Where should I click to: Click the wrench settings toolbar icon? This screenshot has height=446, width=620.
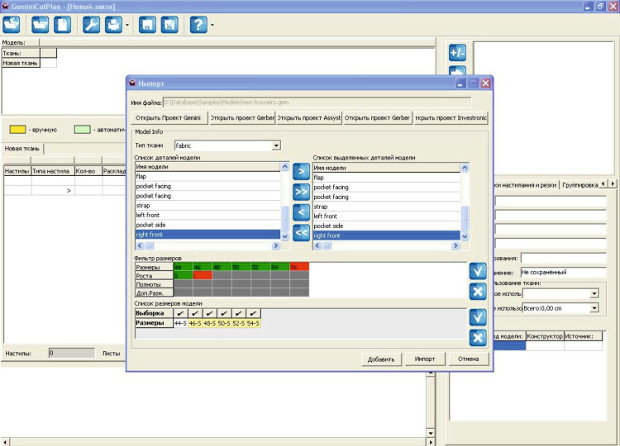coord(91,23)
